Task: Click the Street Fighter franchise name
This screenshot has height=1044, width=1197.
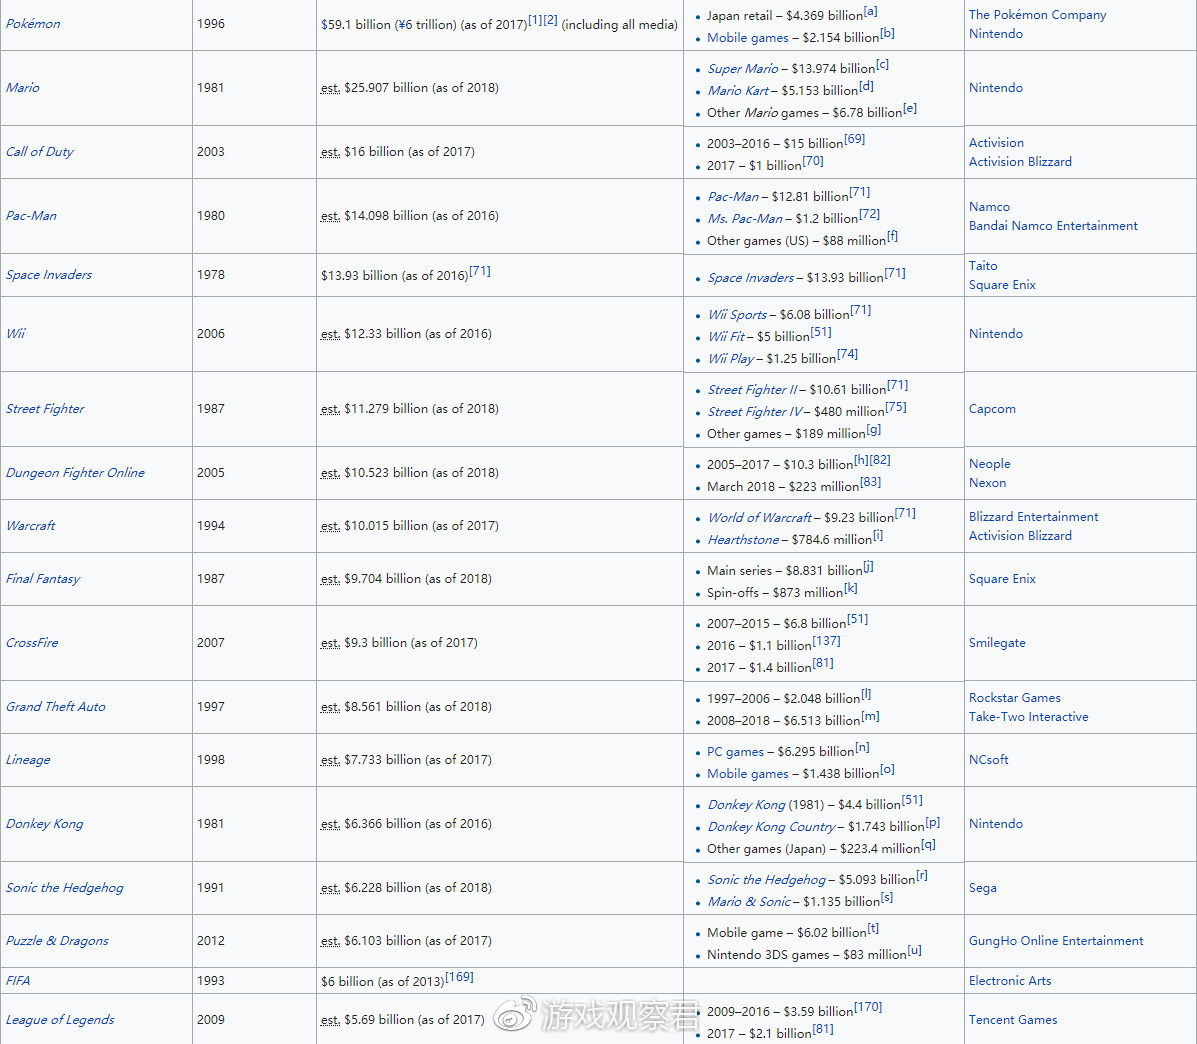Action: click(45, 409)
